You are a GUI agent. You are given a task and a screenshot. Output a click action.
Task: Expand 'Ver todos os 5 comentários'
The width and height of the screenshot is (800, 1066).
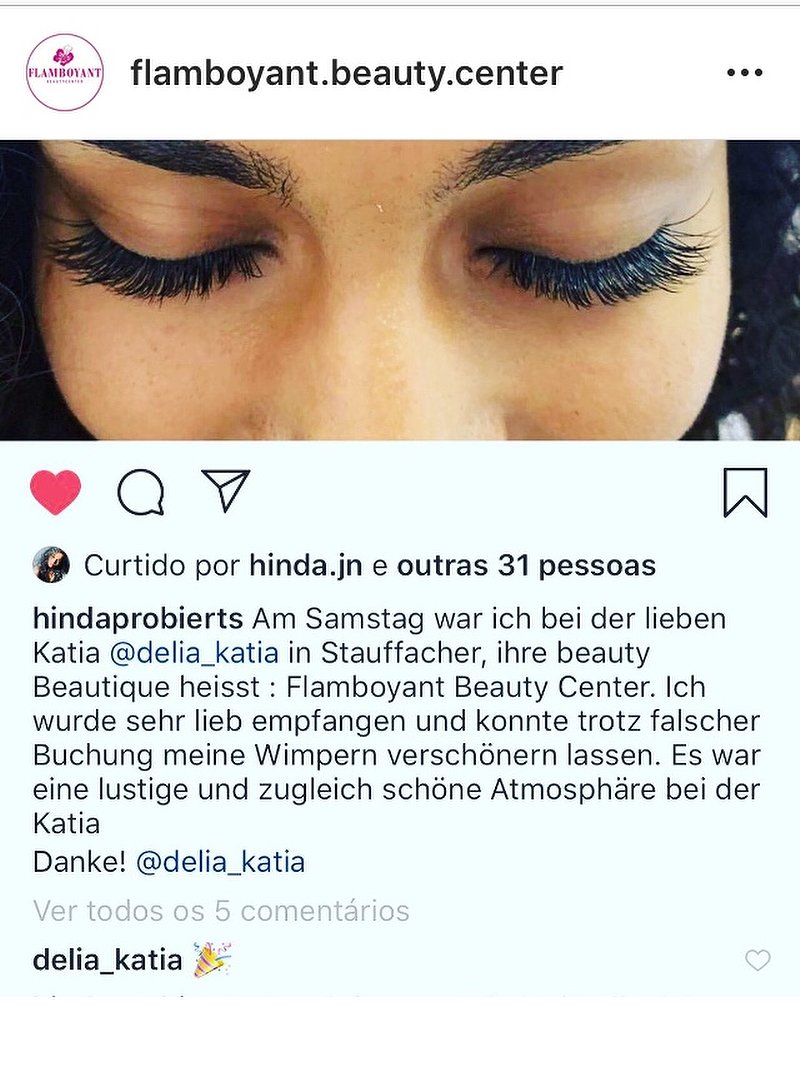(221, 911)
